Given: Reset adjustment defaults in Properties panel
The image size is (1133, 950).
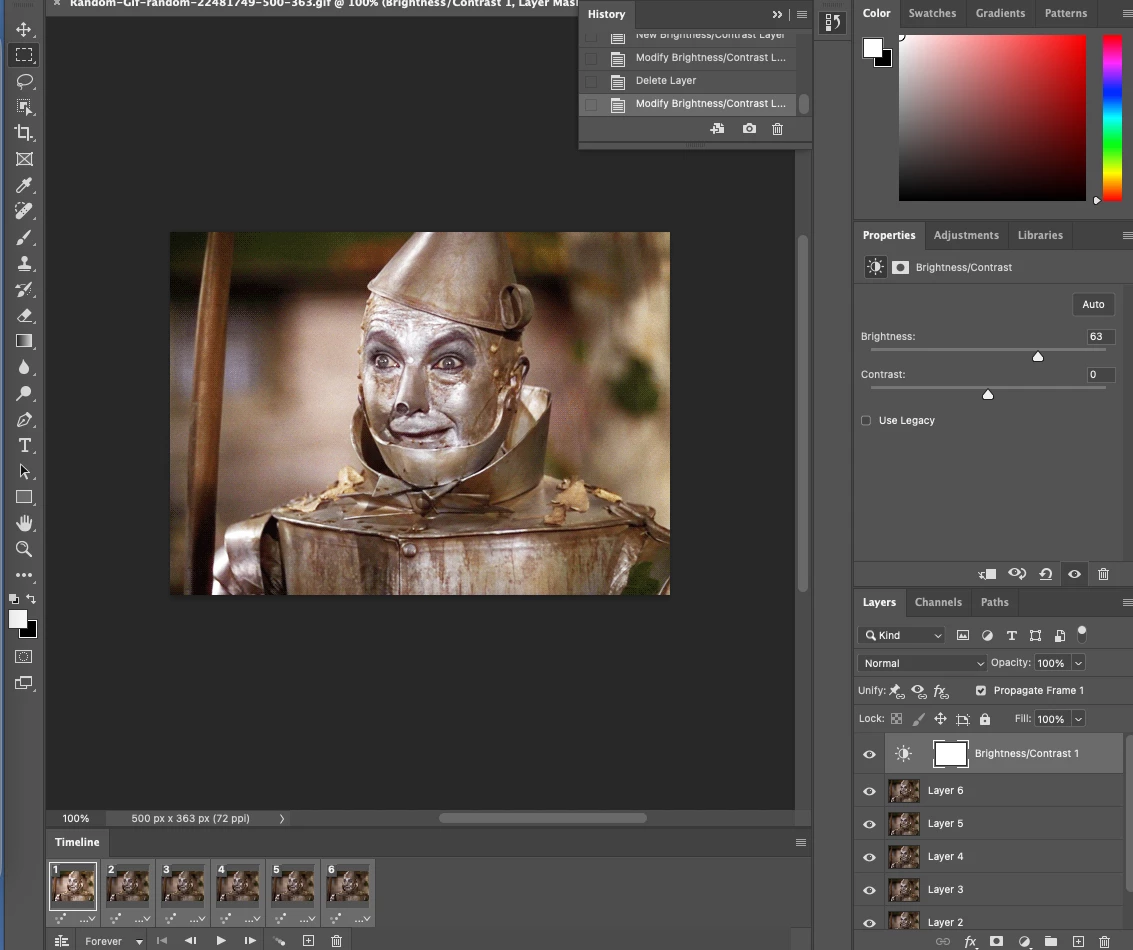Looking at the screenshot, I should click(1046, 574).
